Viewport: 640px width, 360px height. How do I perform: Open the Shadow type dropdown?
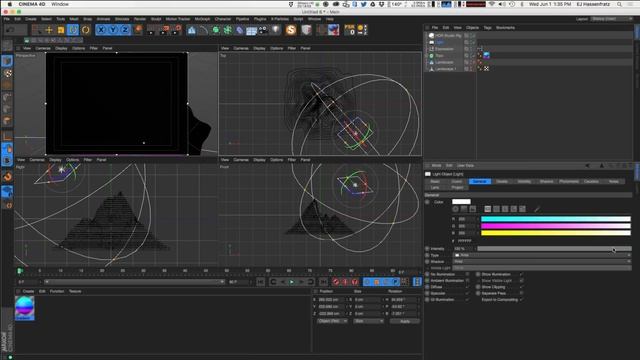pos(542,262)
